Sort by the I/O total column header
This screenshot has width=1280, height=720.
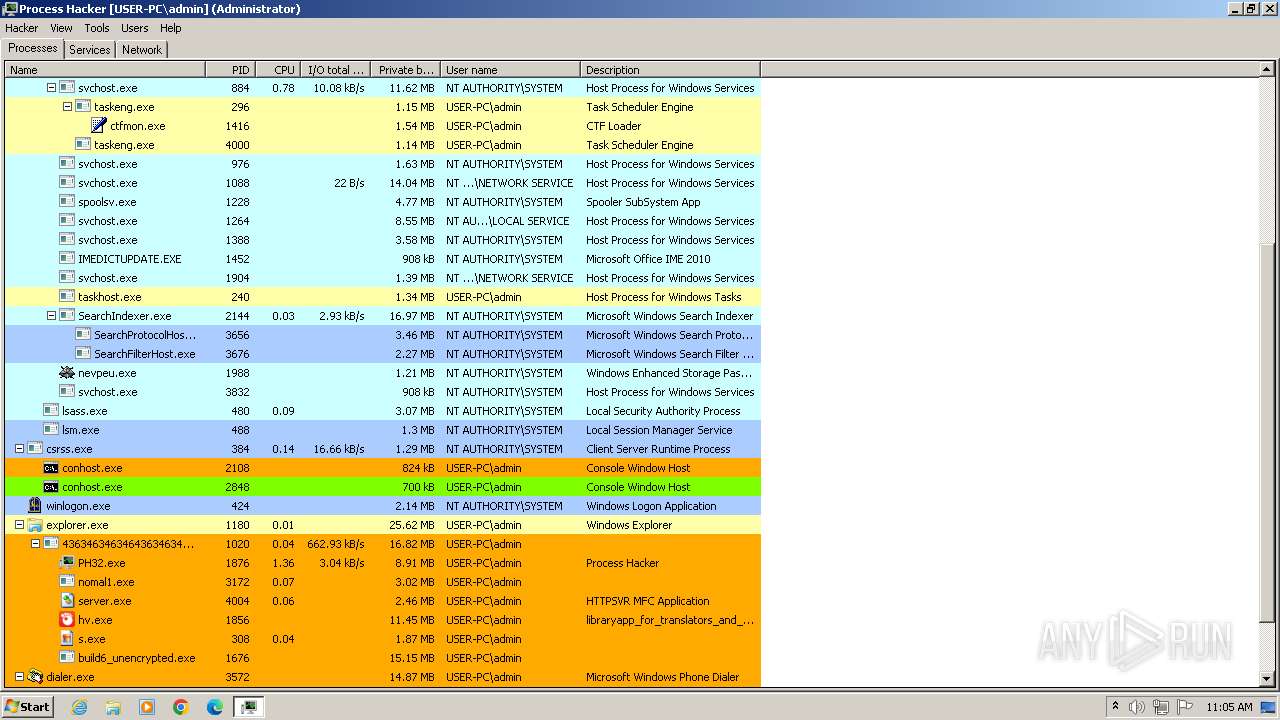click(x=334, y=70)
